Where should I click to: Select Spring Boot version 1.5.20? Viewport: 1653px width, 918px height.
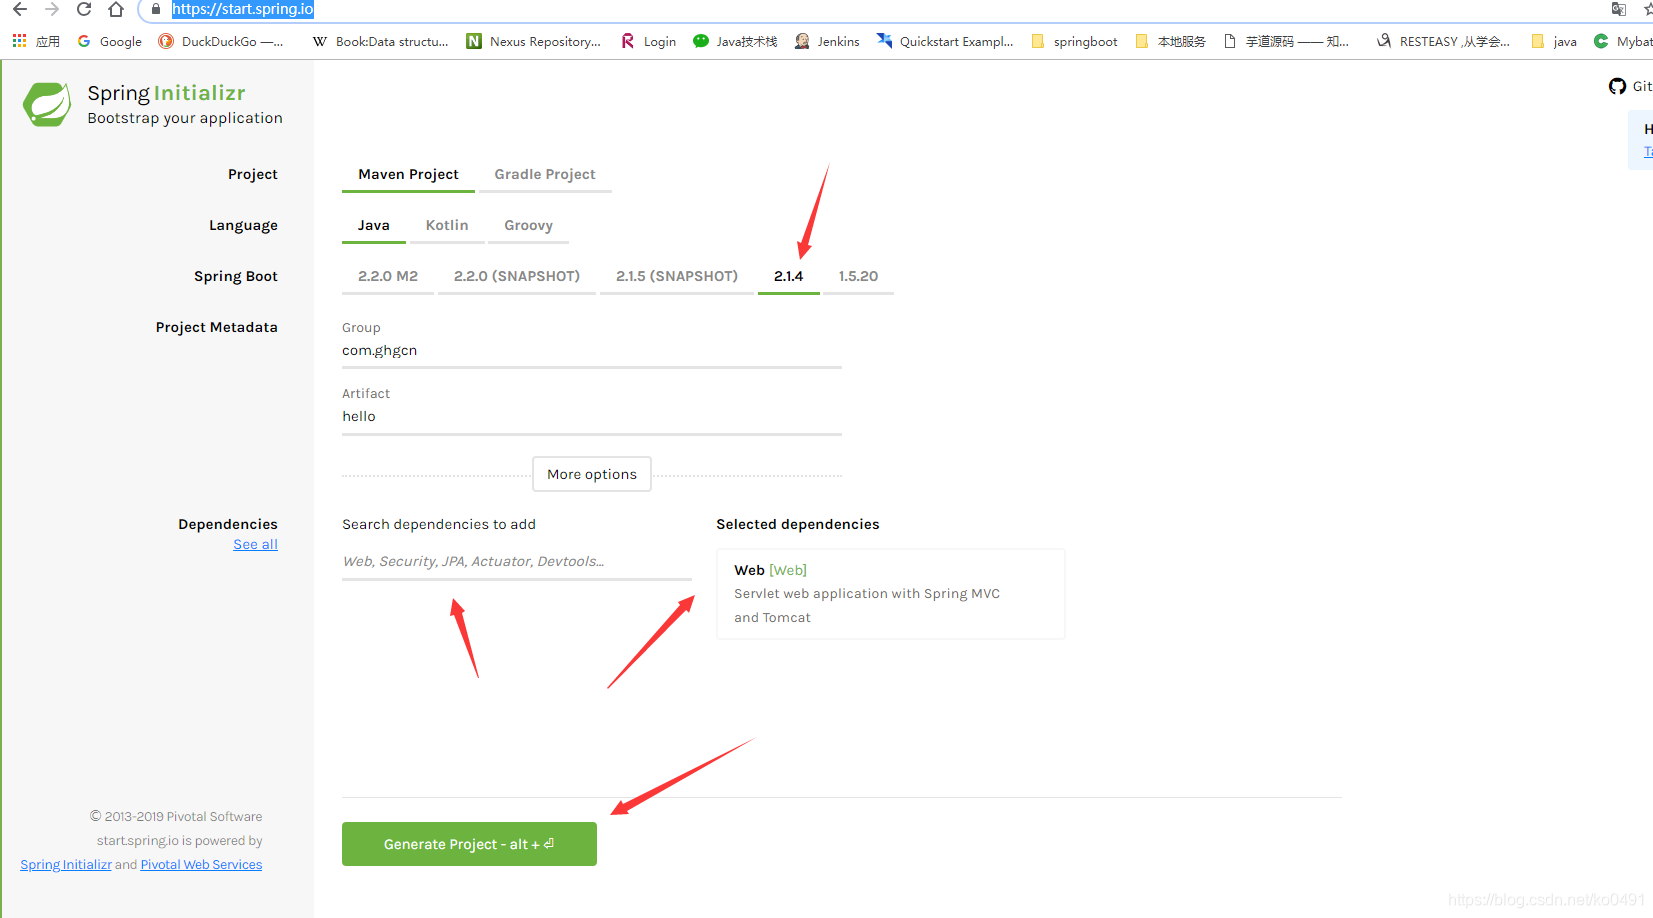(858, 276)
